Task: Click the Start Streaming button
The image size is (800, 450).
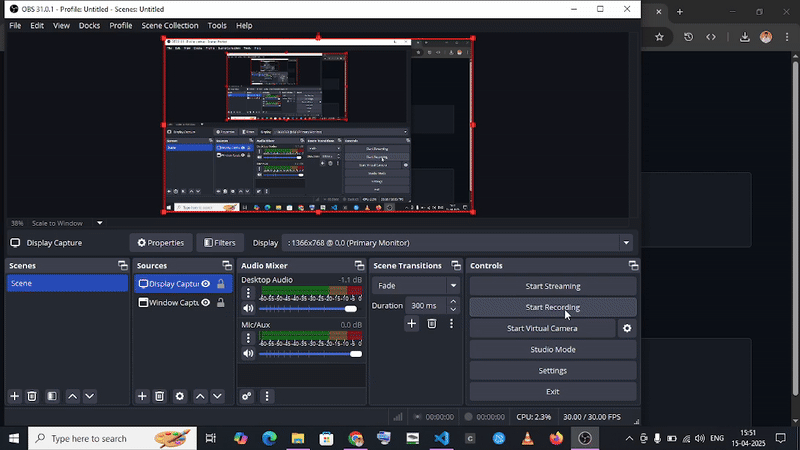Action: point(552,286)
